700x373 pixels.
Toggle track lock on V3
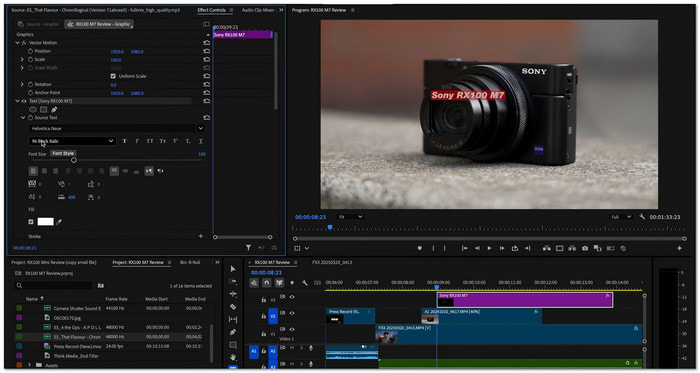pos(264,300)
